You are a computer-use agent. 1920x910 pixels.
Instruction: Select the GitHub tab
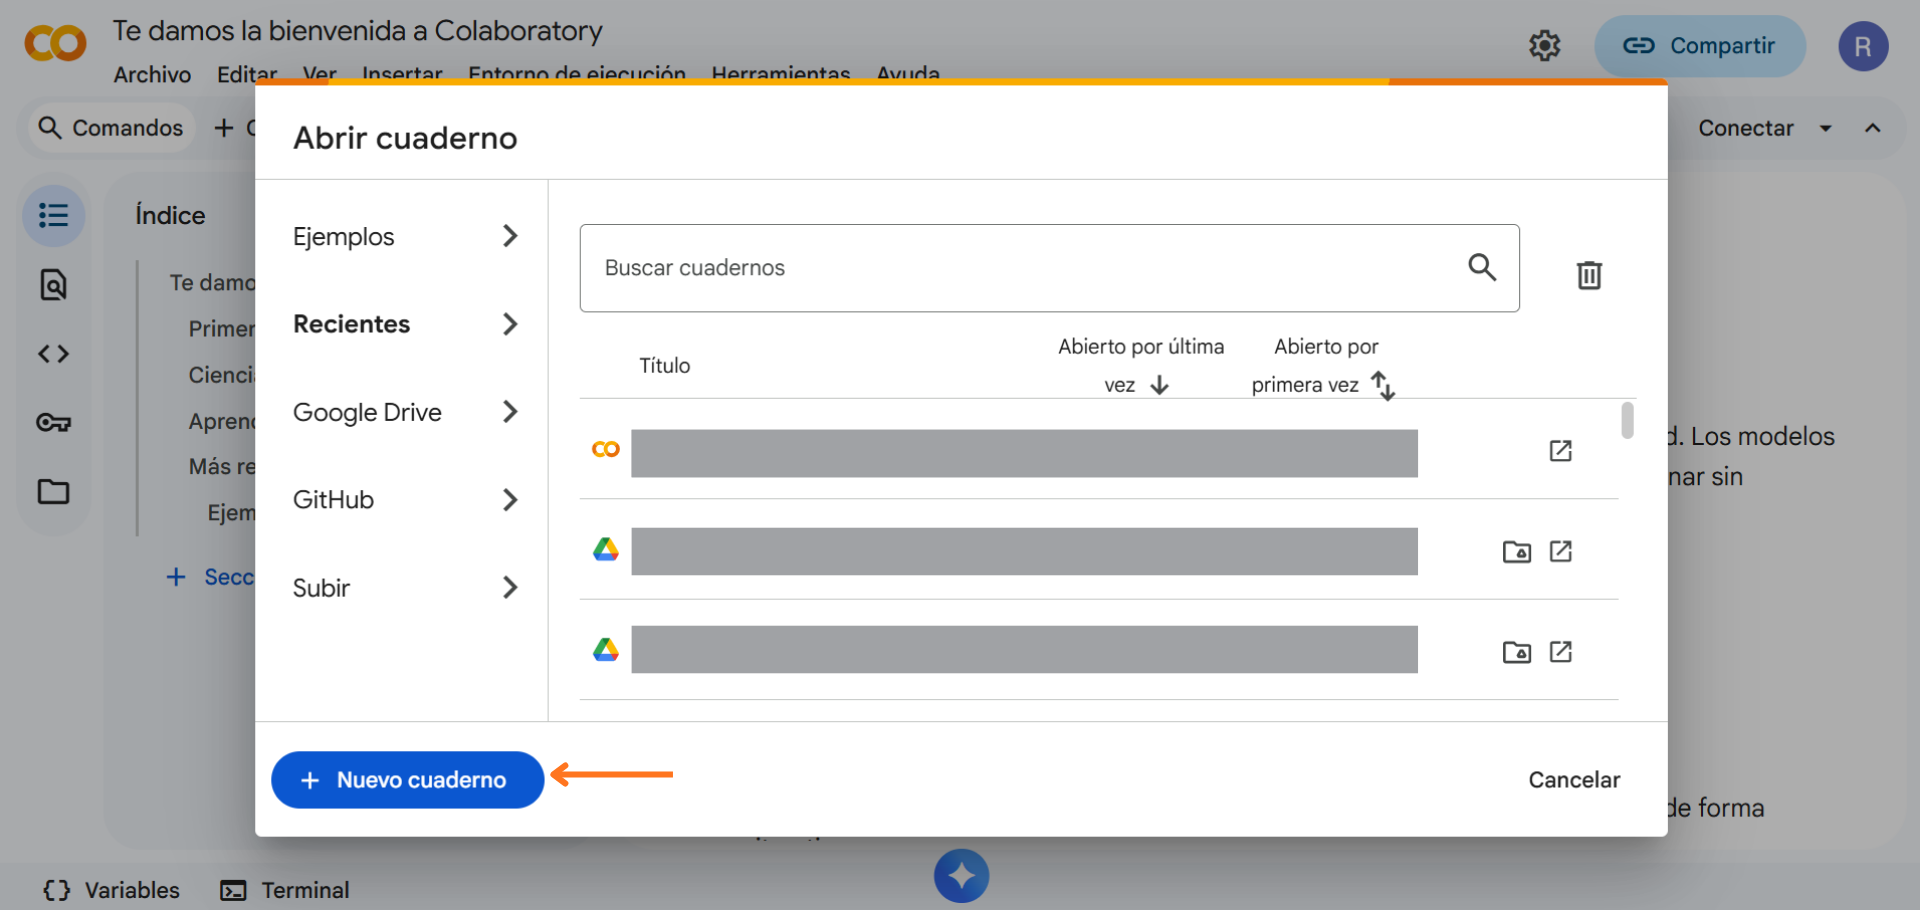pyautogui.click(x=404, y=500)
